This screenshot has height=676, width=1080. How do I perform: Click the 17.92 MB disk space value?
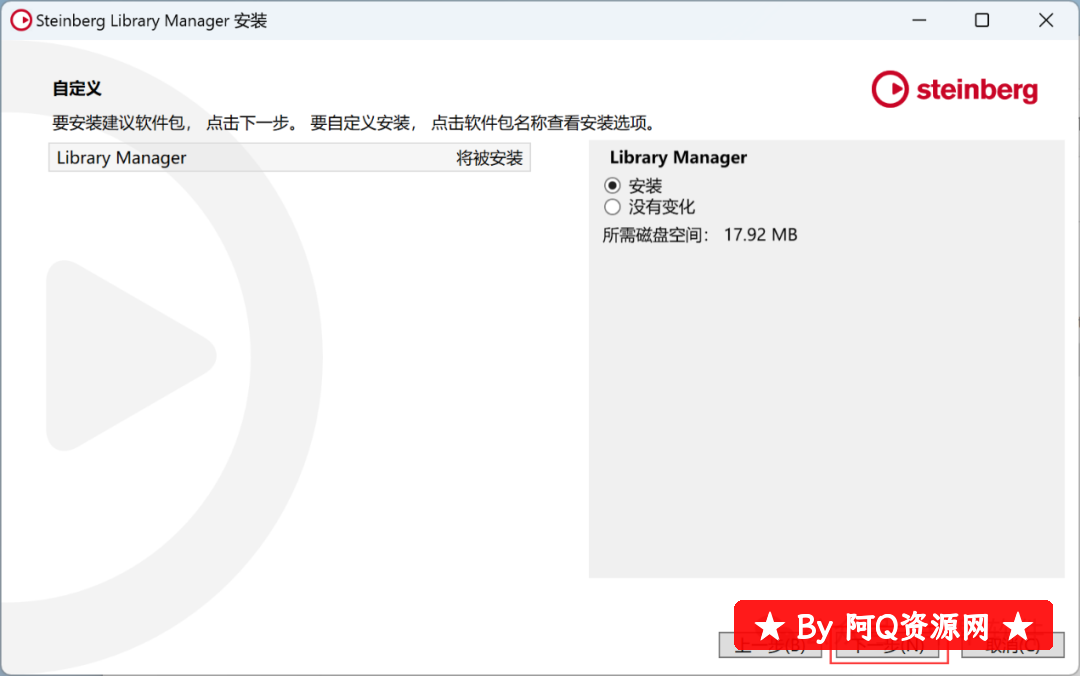pos(760,235)
